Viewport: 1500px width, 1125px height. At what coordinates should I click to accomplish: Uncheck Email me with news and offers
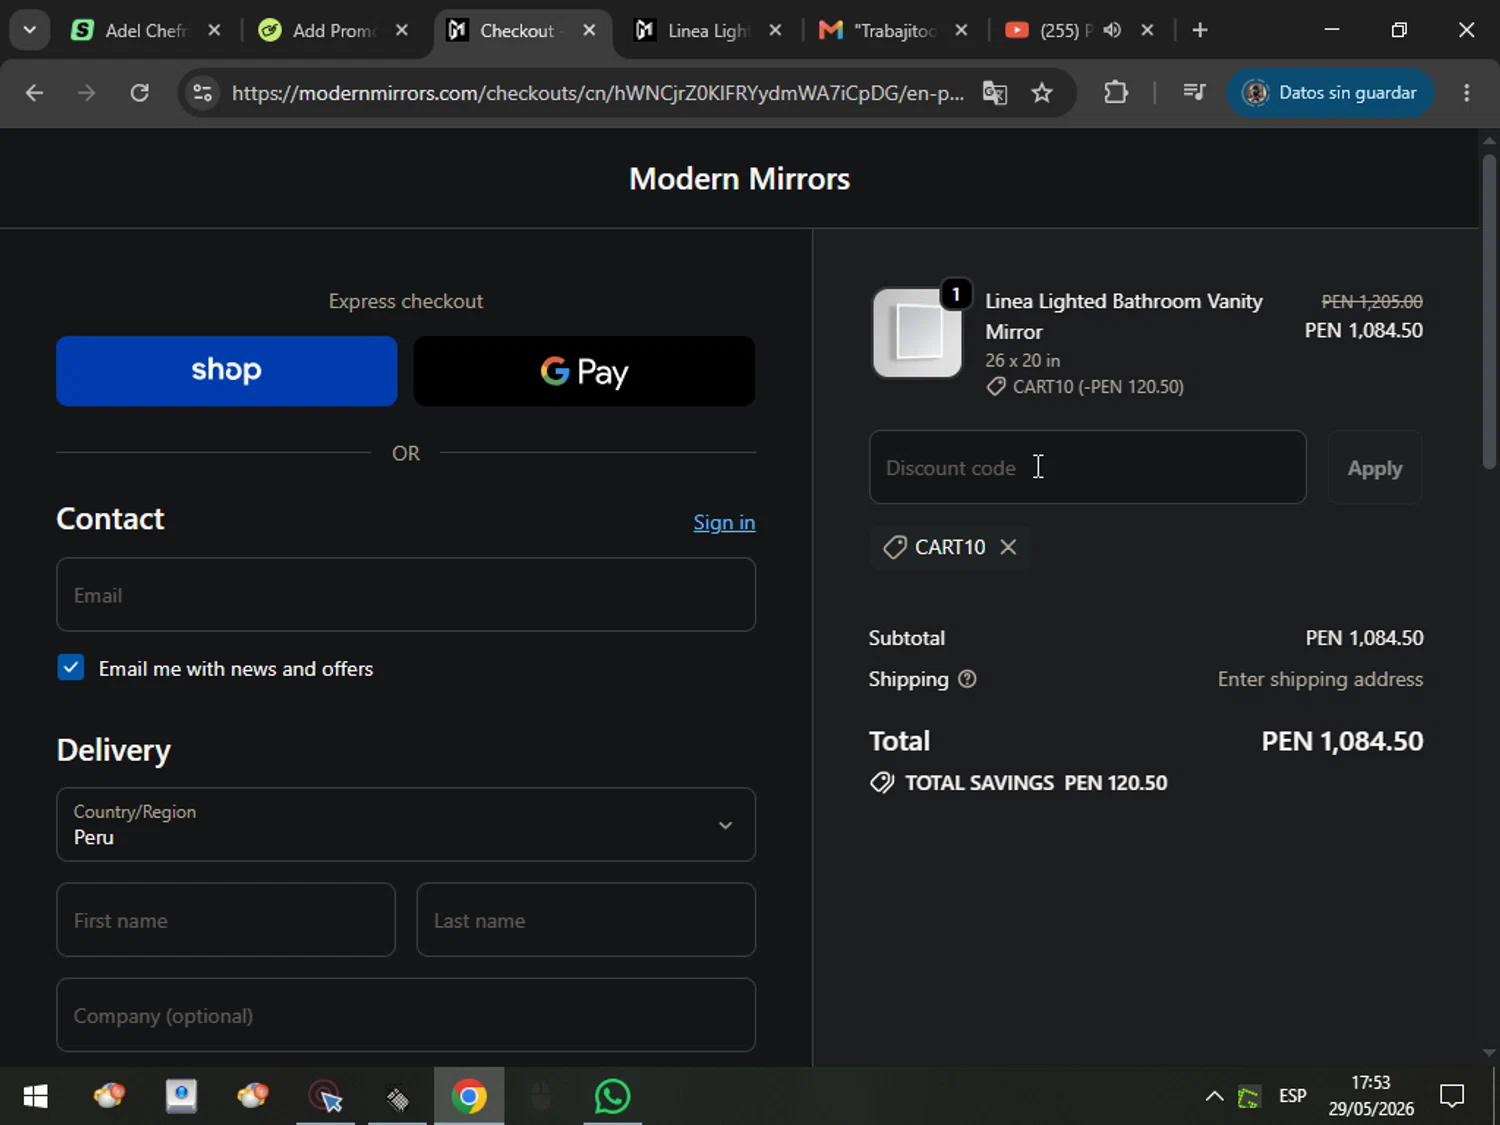(71, 667)
